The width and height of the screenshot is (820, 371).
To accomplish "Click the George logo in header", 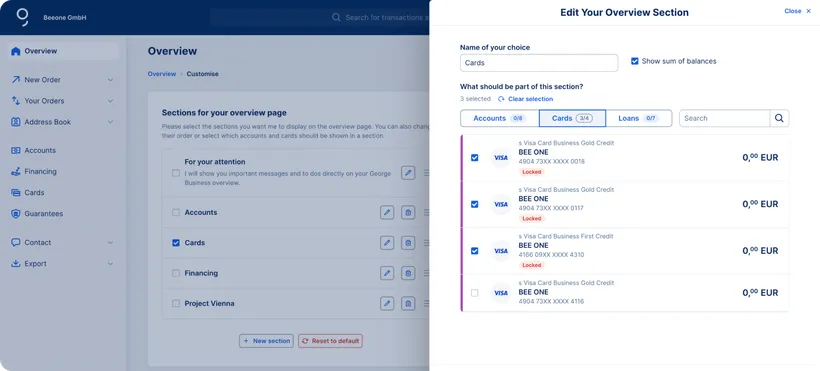I will (x=22, y=17).
